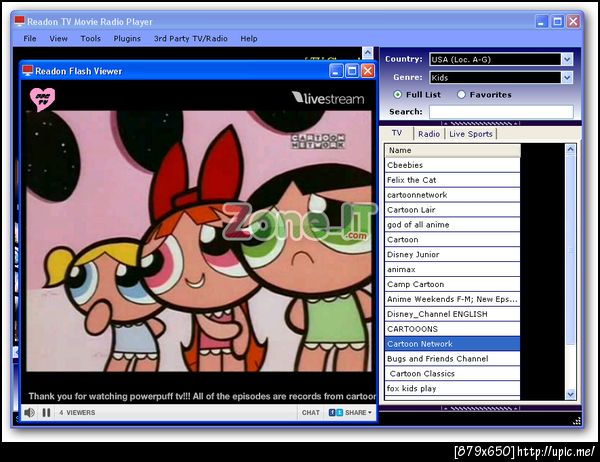This screenshot has width=600, height=462.
Task: Sort by the Name column header
Action: tap(452, 150)
